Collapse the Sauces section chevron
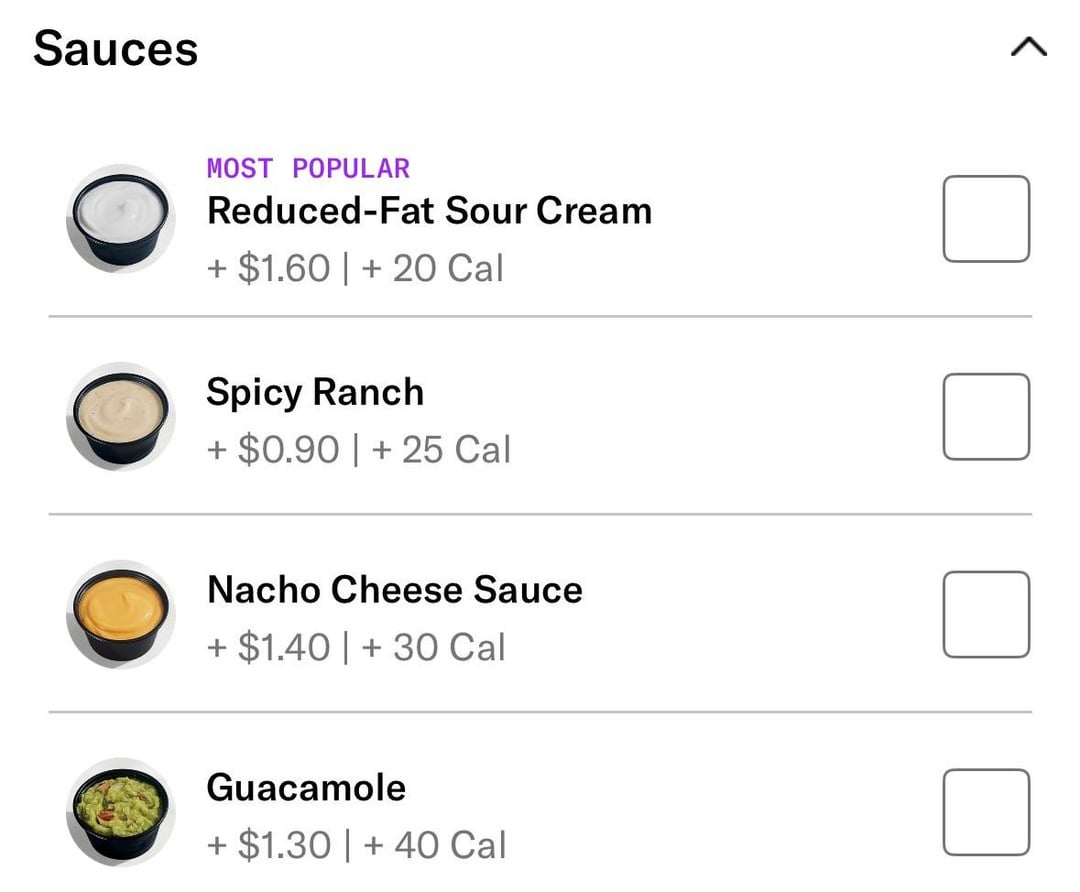The width and height of the screenshot is (1080, 892). coord(1028,47)
